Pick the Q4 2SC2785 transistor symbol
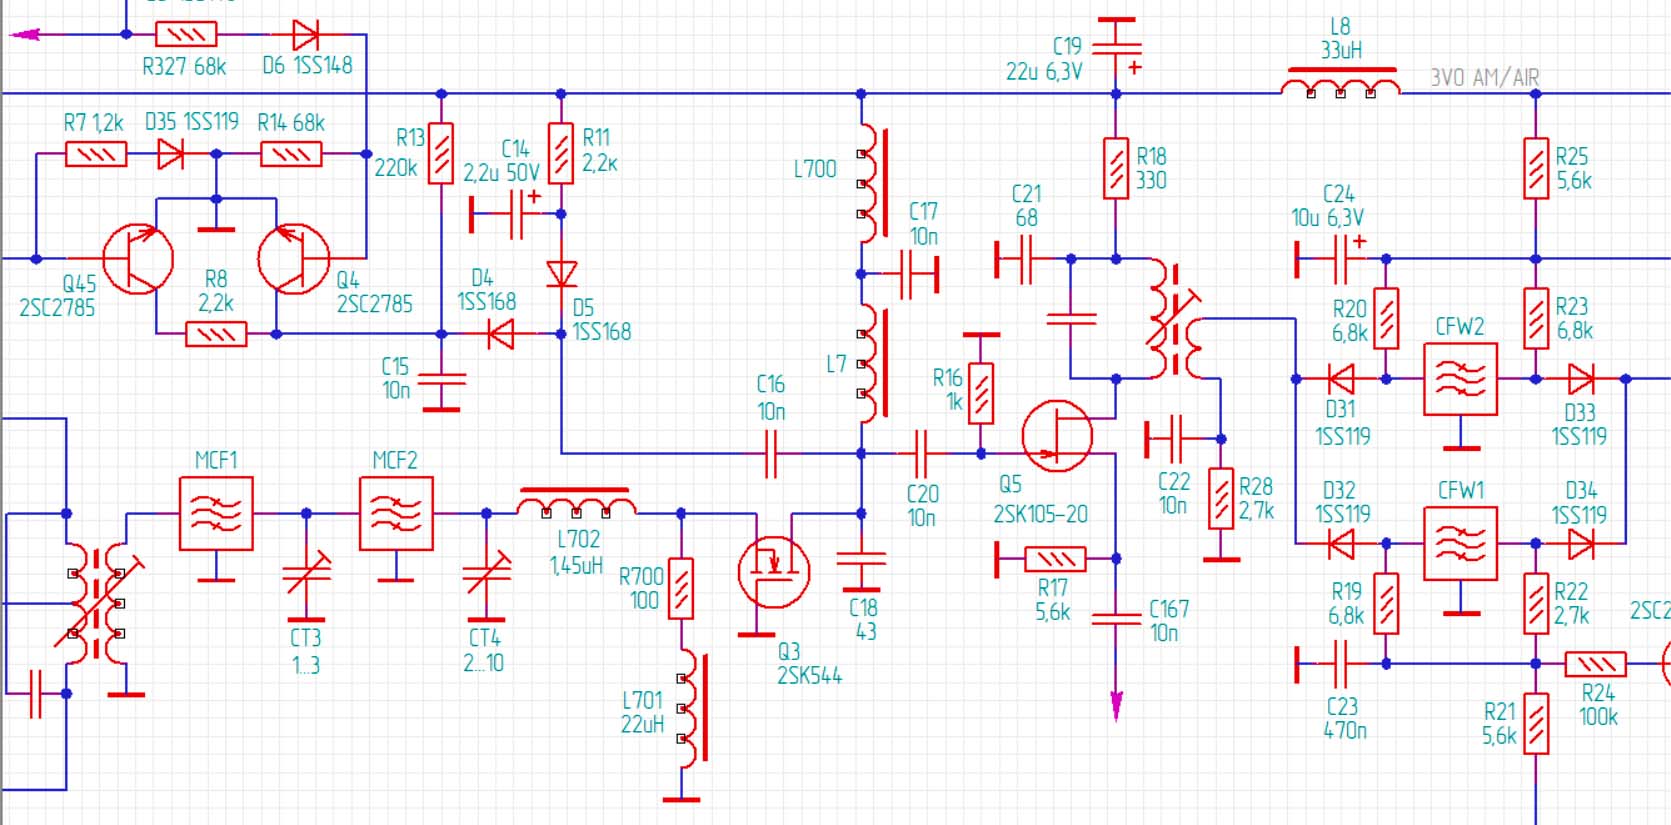1671x825 pixels. [x=293, y=259]
